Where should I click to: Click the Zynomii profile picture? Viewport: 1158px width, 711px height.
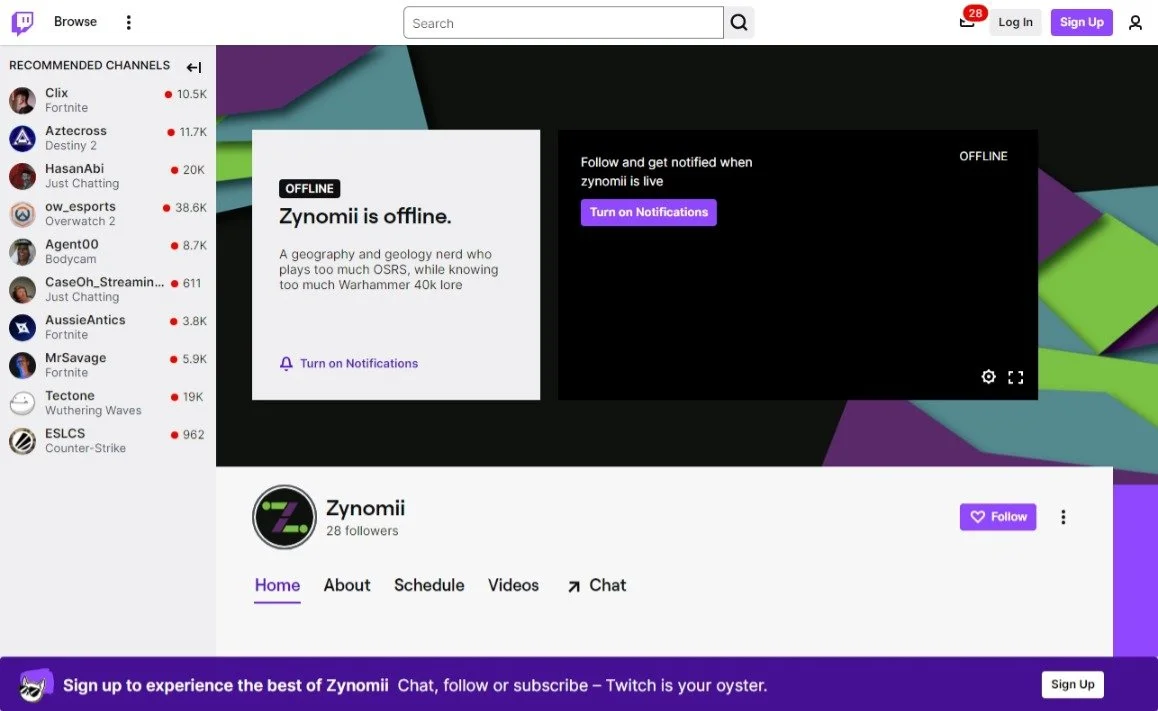point(284,517)
